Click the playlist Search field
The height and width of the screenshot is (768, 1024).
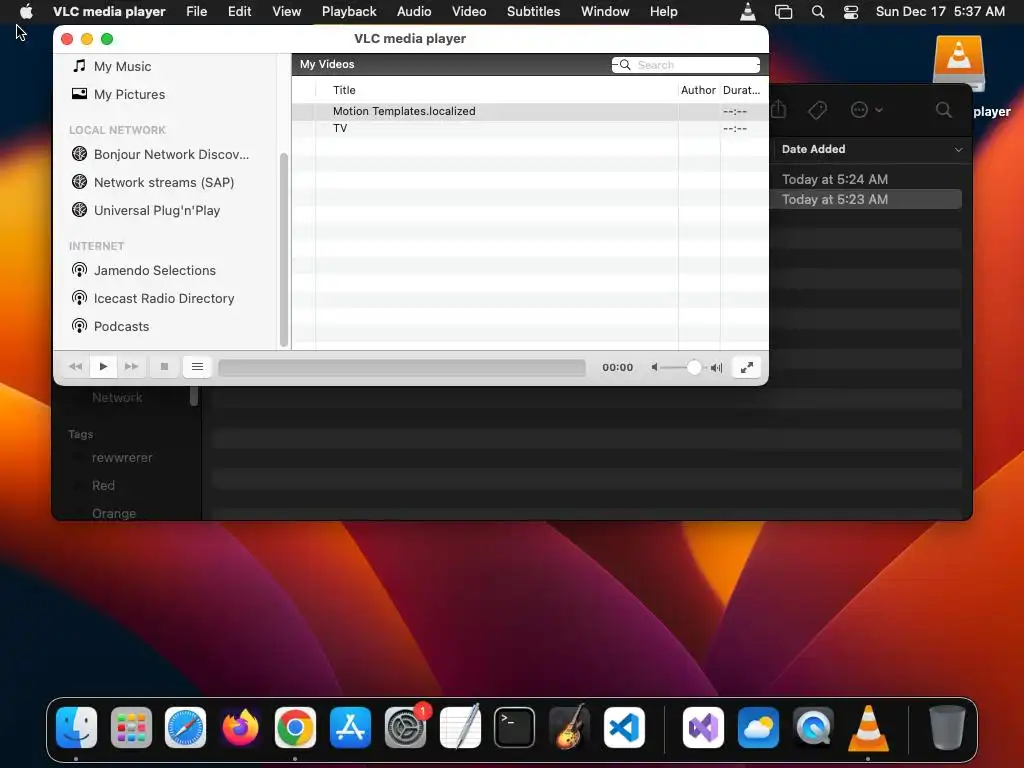point(686,65)
